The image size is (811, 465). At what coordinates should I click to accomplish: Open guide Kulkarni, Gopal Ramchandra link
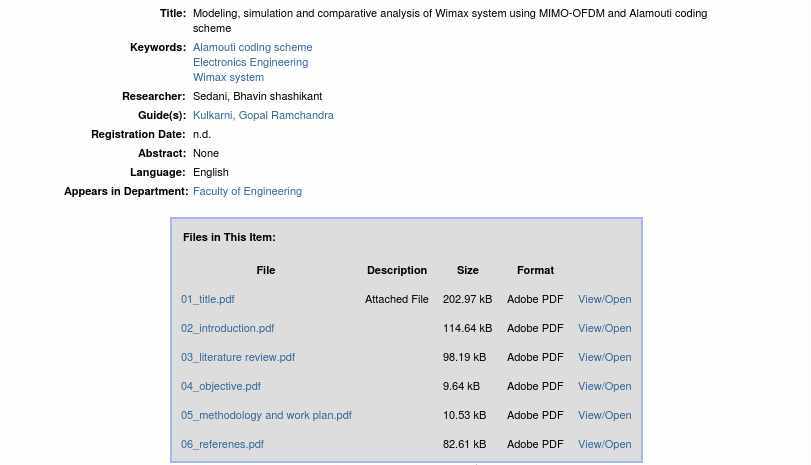pyautogui.click(x=263, y=115)
